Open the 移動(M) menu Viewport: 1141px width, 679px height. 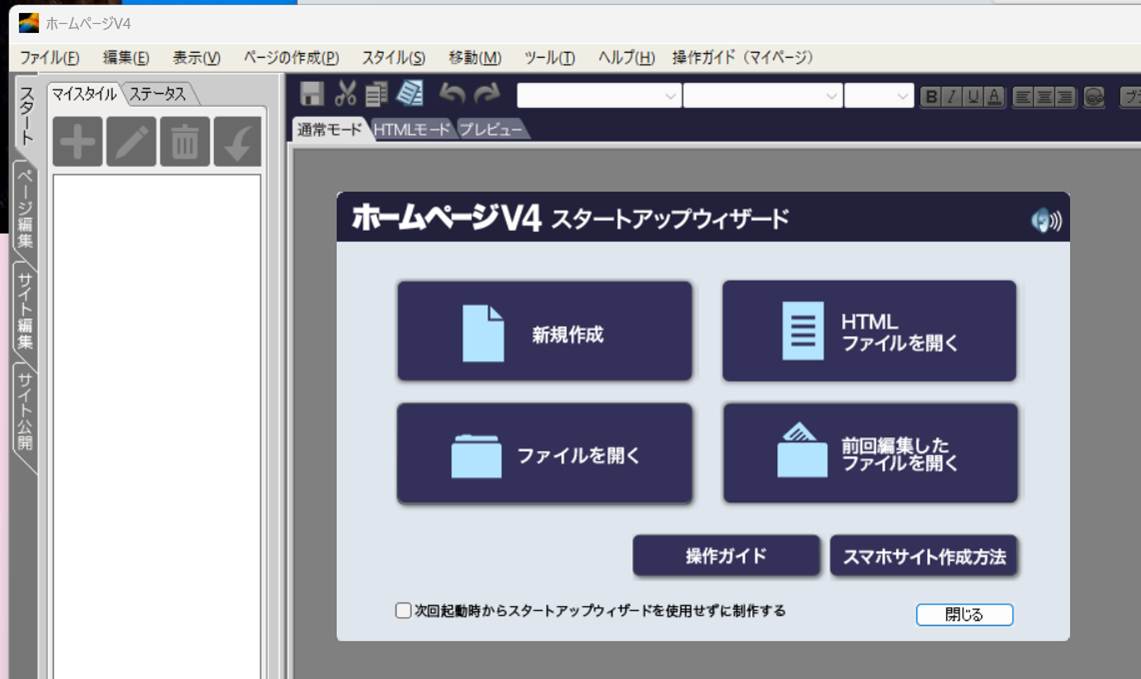[474, 57]
